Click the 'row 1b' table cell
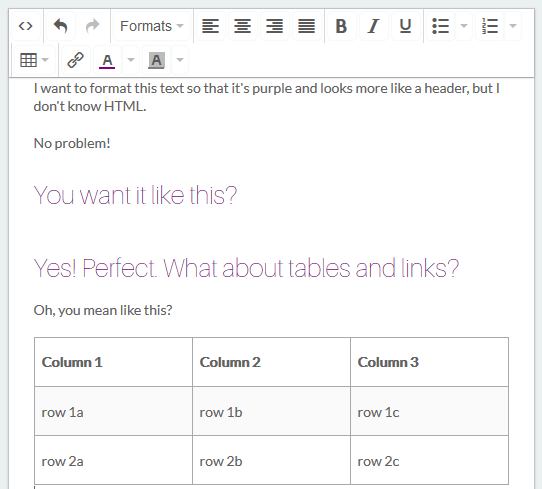542x489 pixels. tap(271, 411)
